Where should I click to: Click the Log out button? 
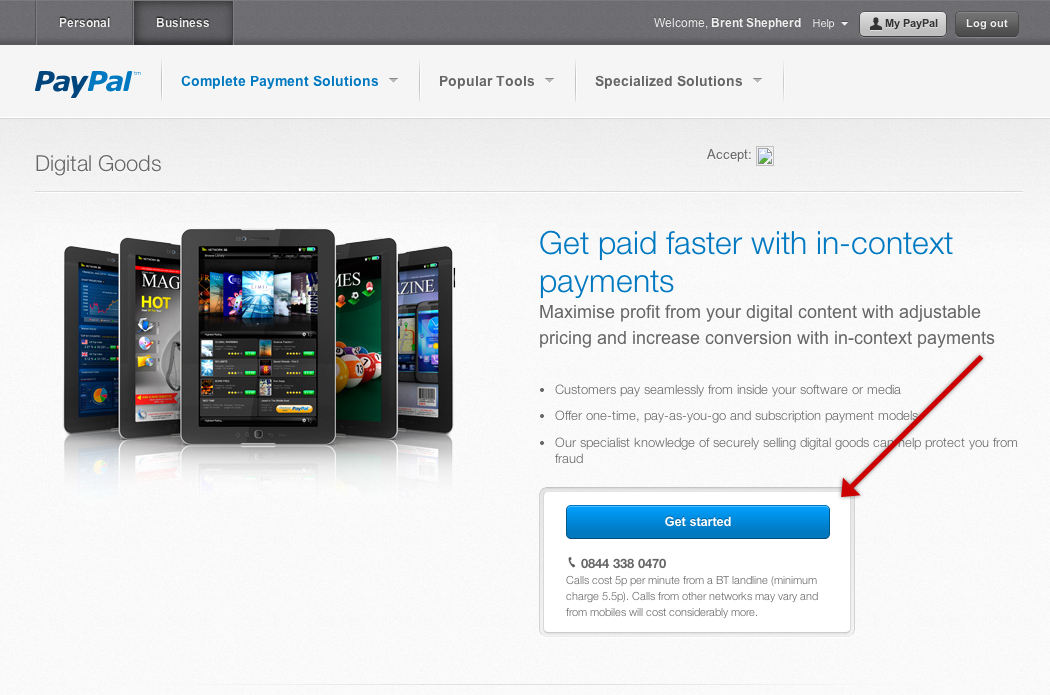[986, 23]
